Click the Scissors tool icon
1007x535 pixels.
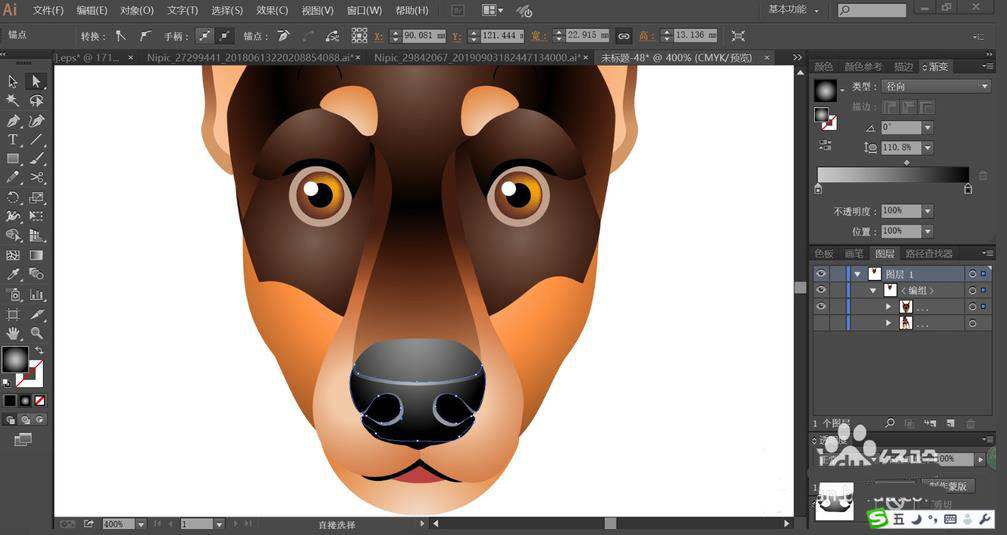pyautogui.click(x=37, y=177)
